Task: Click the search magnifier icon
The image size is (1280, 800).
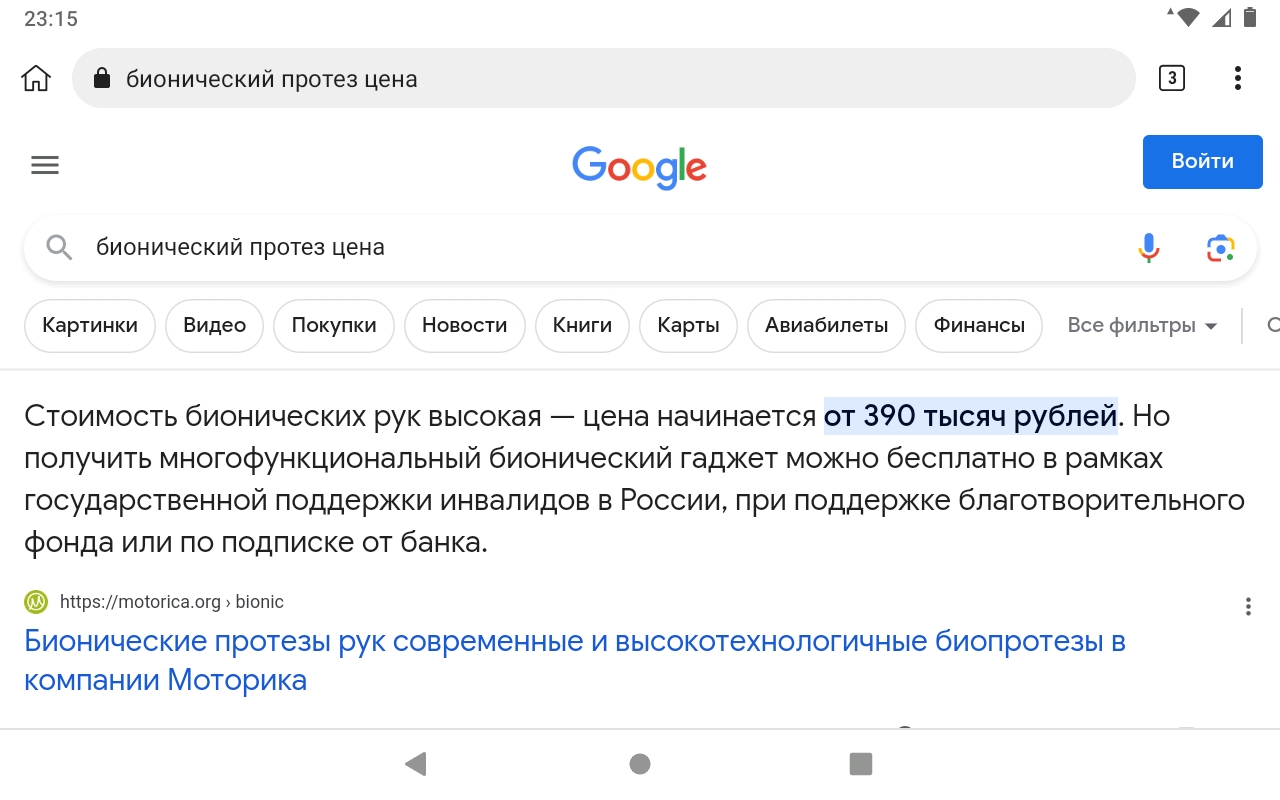Action: (59, 247)
